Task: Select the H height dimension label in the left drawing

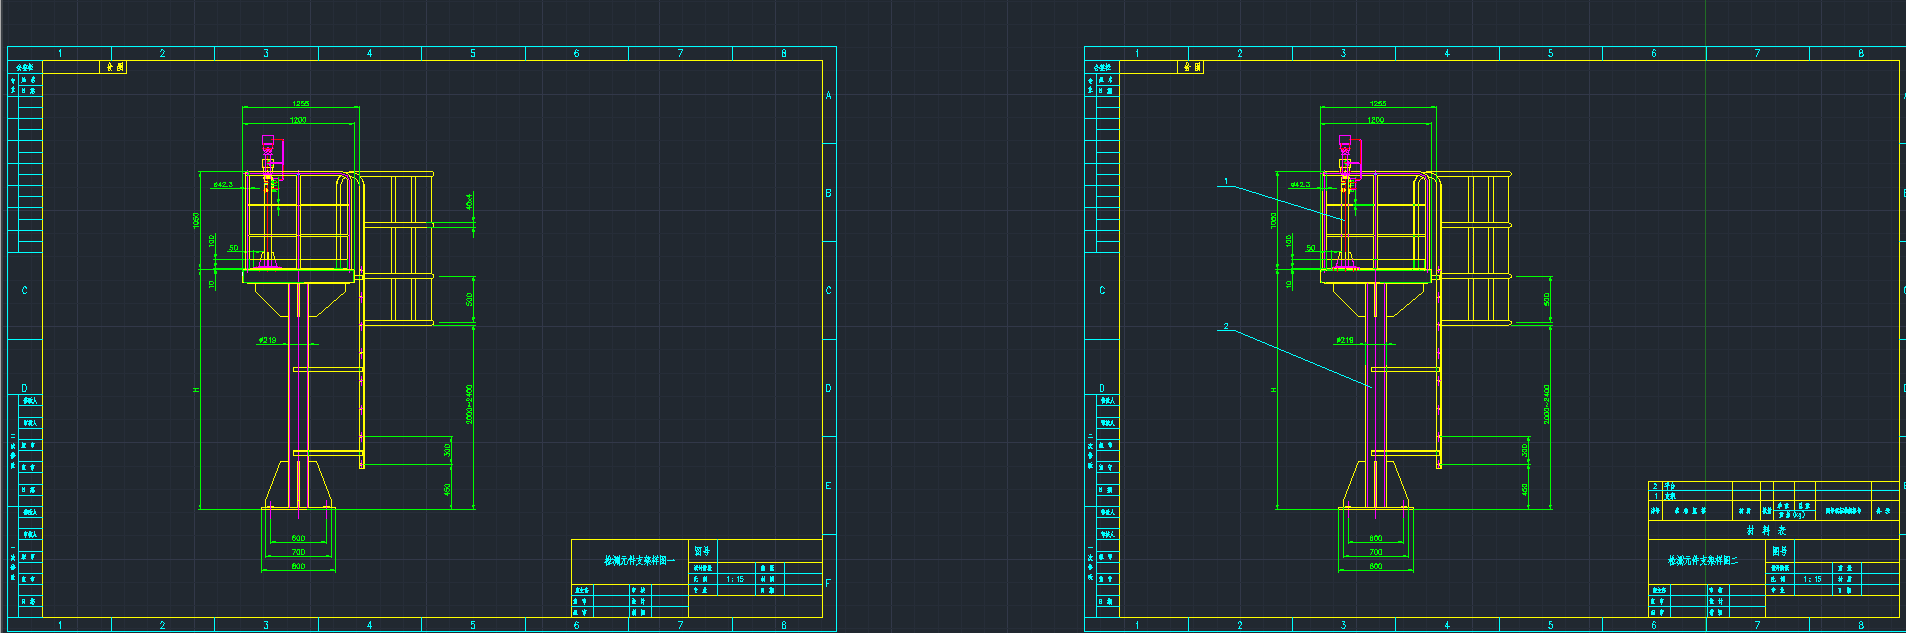Action: [x=197, y=390]
